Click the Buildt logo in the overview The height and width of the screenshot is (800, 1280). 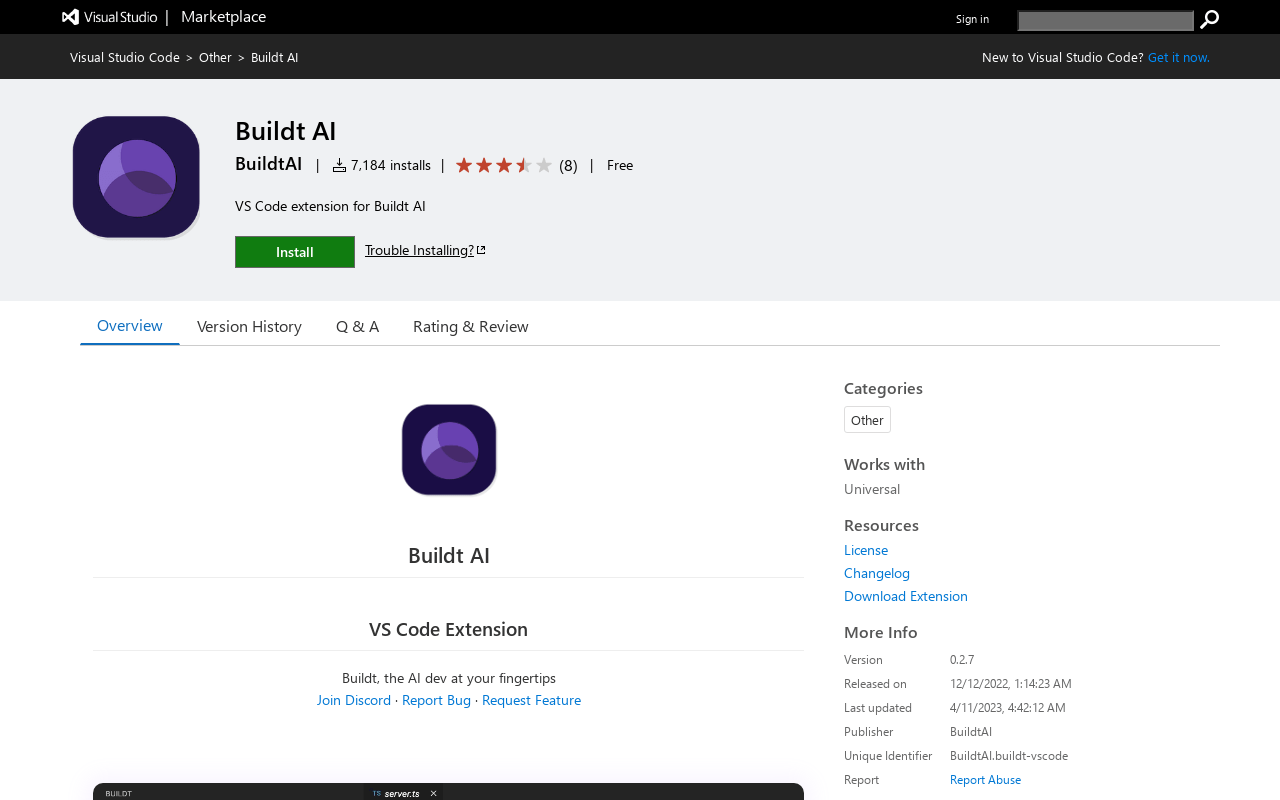click(x=449, y=450)
